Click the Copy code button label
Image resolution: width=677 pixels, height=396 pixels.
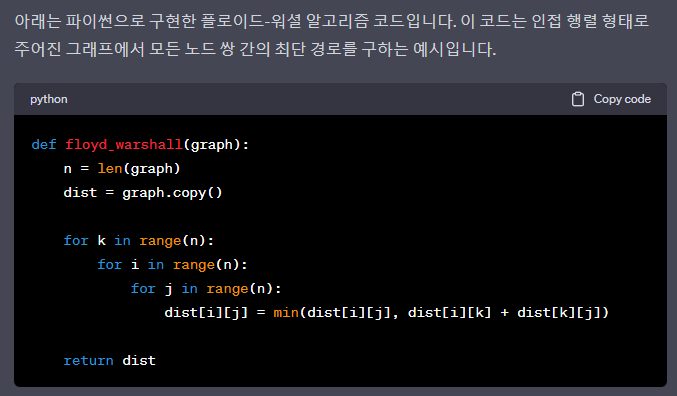coord(622,99)
